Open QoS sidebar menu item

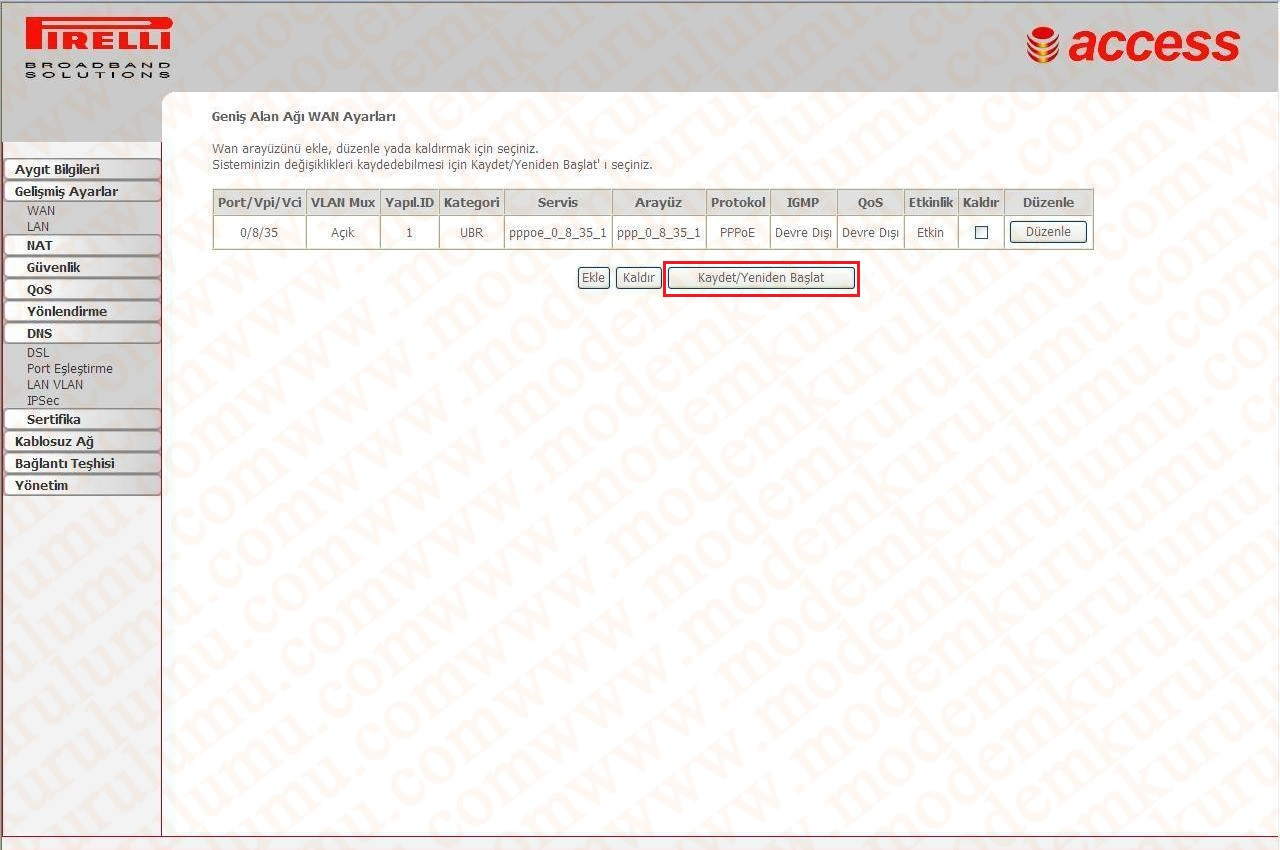pos(81,289)
